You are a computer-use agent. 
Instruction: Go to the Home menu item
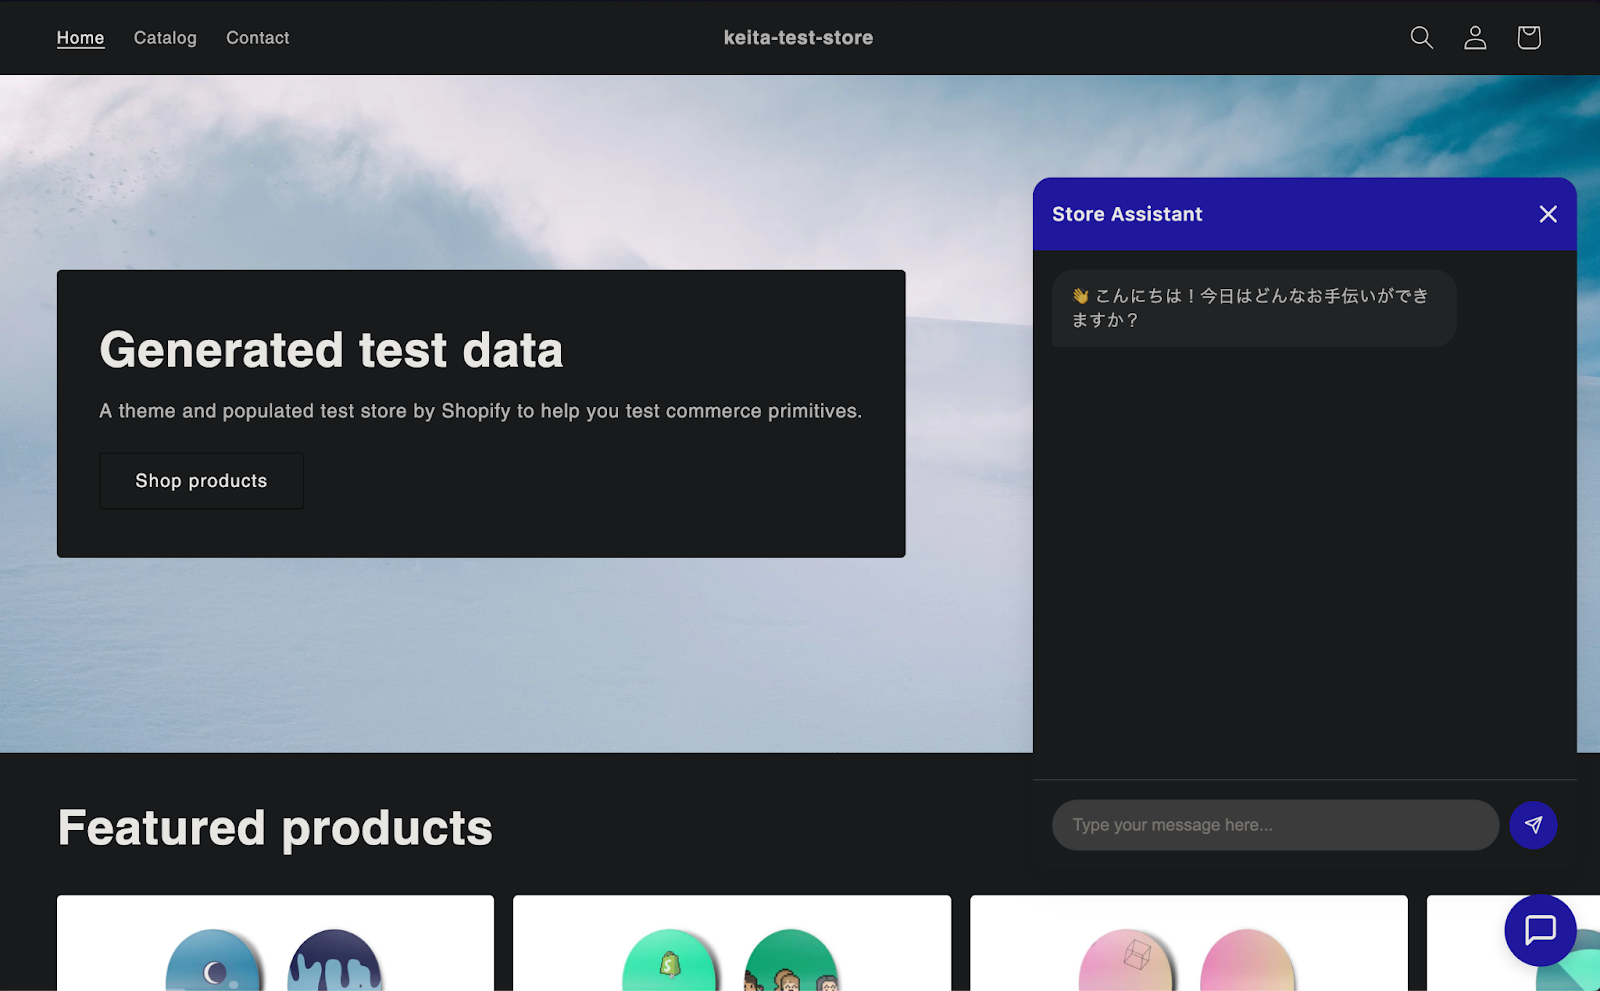coord(80,38)
